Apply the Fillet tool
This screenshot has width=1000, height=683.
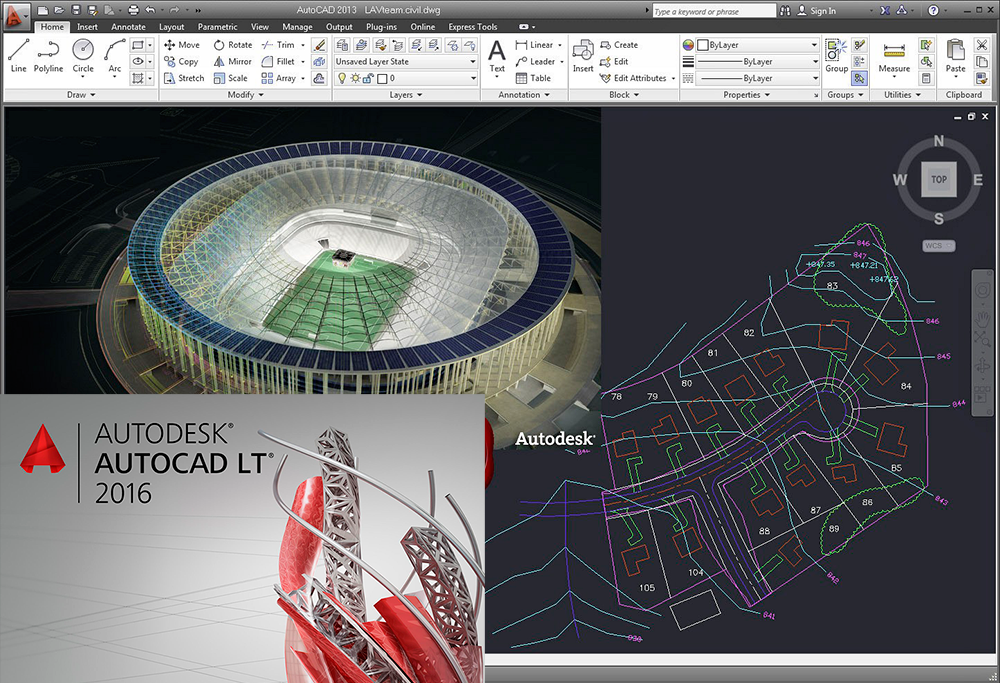pos(278,61)
